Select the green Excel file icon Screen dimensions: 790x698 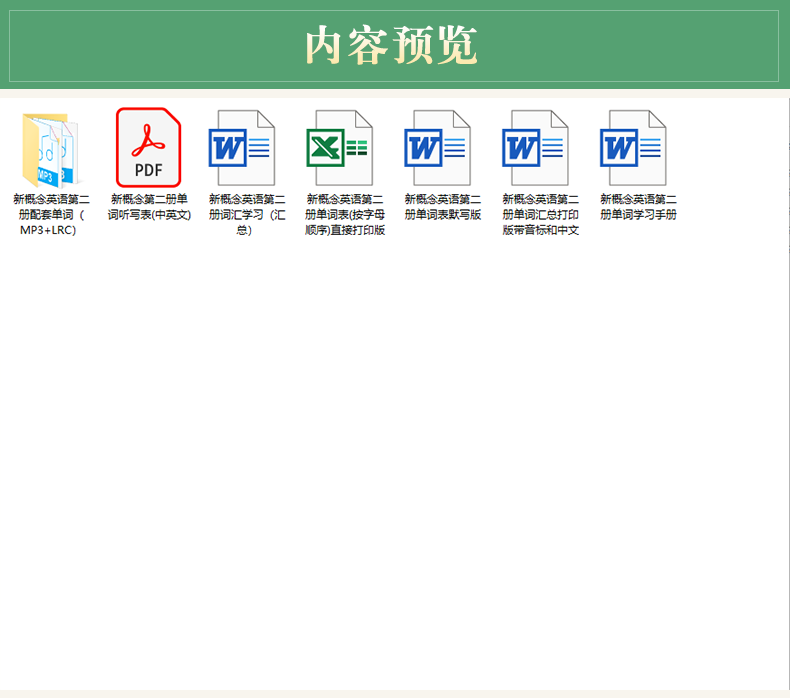(340, 148)
